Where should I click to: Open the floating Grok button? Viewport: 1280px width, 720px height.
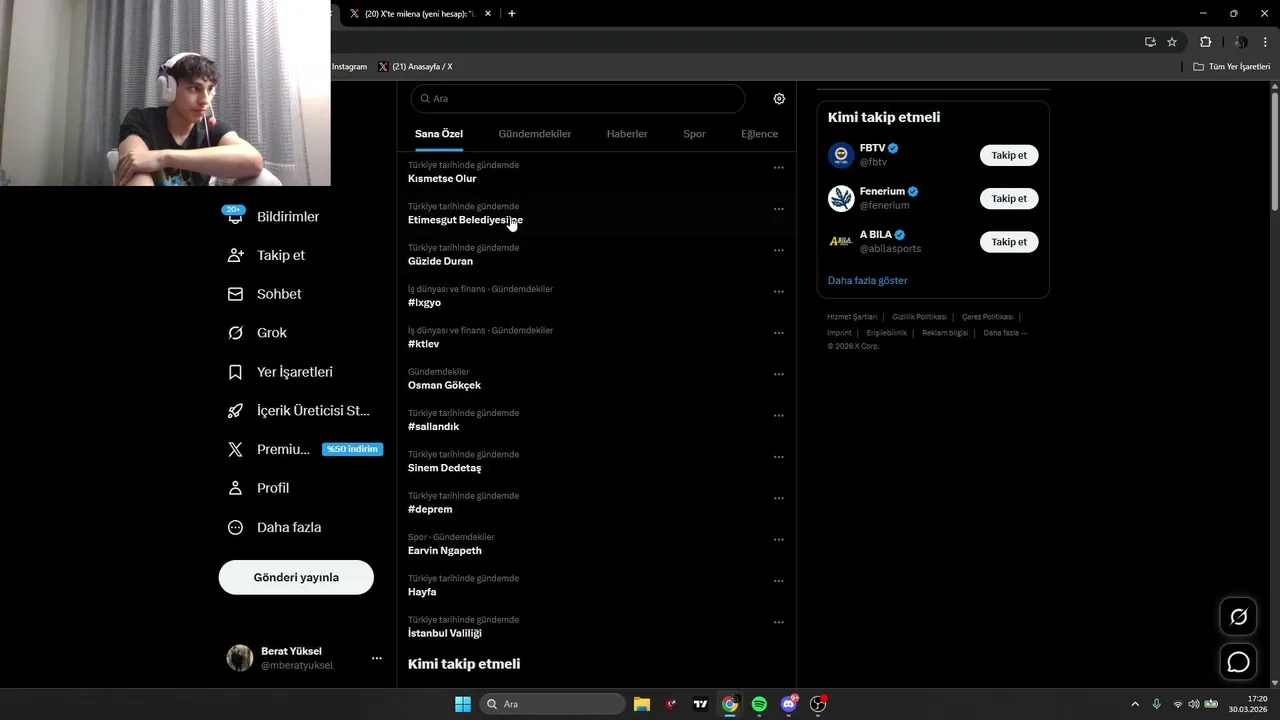click(x=1238, y=616)
